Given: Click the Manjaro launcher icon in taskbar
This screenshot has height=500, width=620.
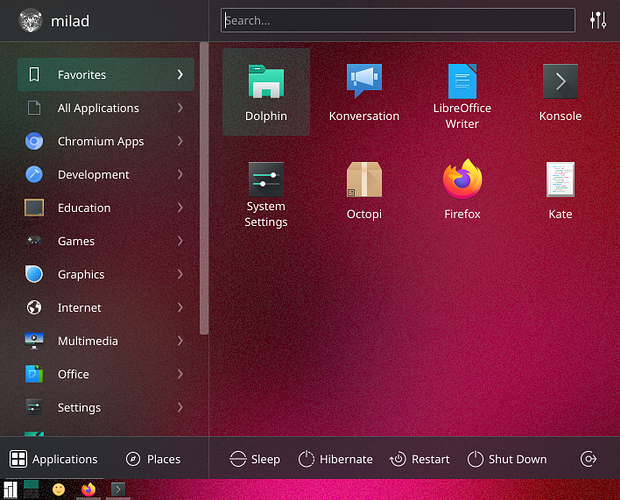Looking at the screenshot, I should pyautogui.click(x=10, y=490).
